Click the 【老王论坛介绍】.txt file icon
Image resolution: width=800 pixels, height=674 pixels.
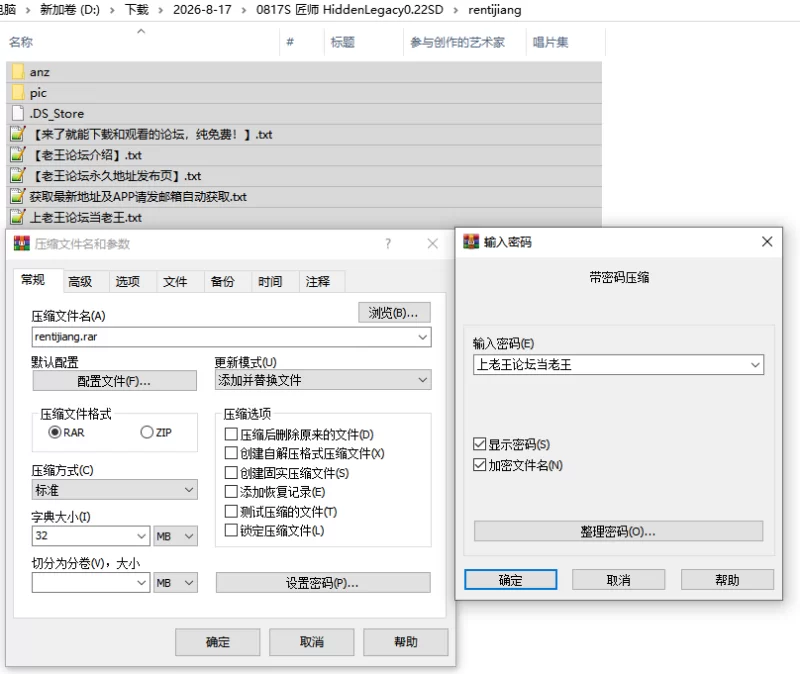18,155
